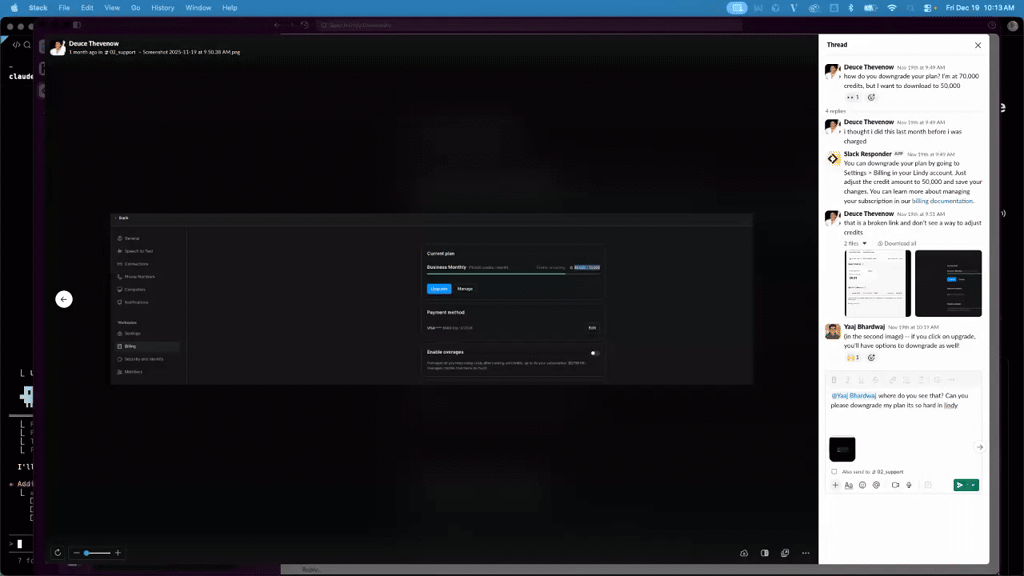Reset image rotation in viewer toolbar
Screen dimensions: 1024x576
tap(57, 553)
